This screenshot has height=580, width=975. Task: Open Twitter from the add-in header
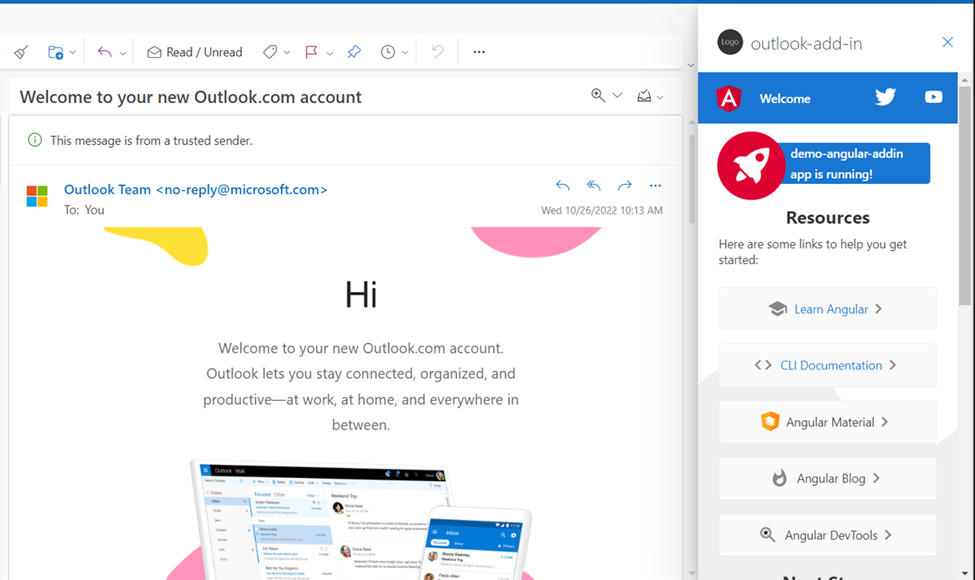click(x=884, y=97)
